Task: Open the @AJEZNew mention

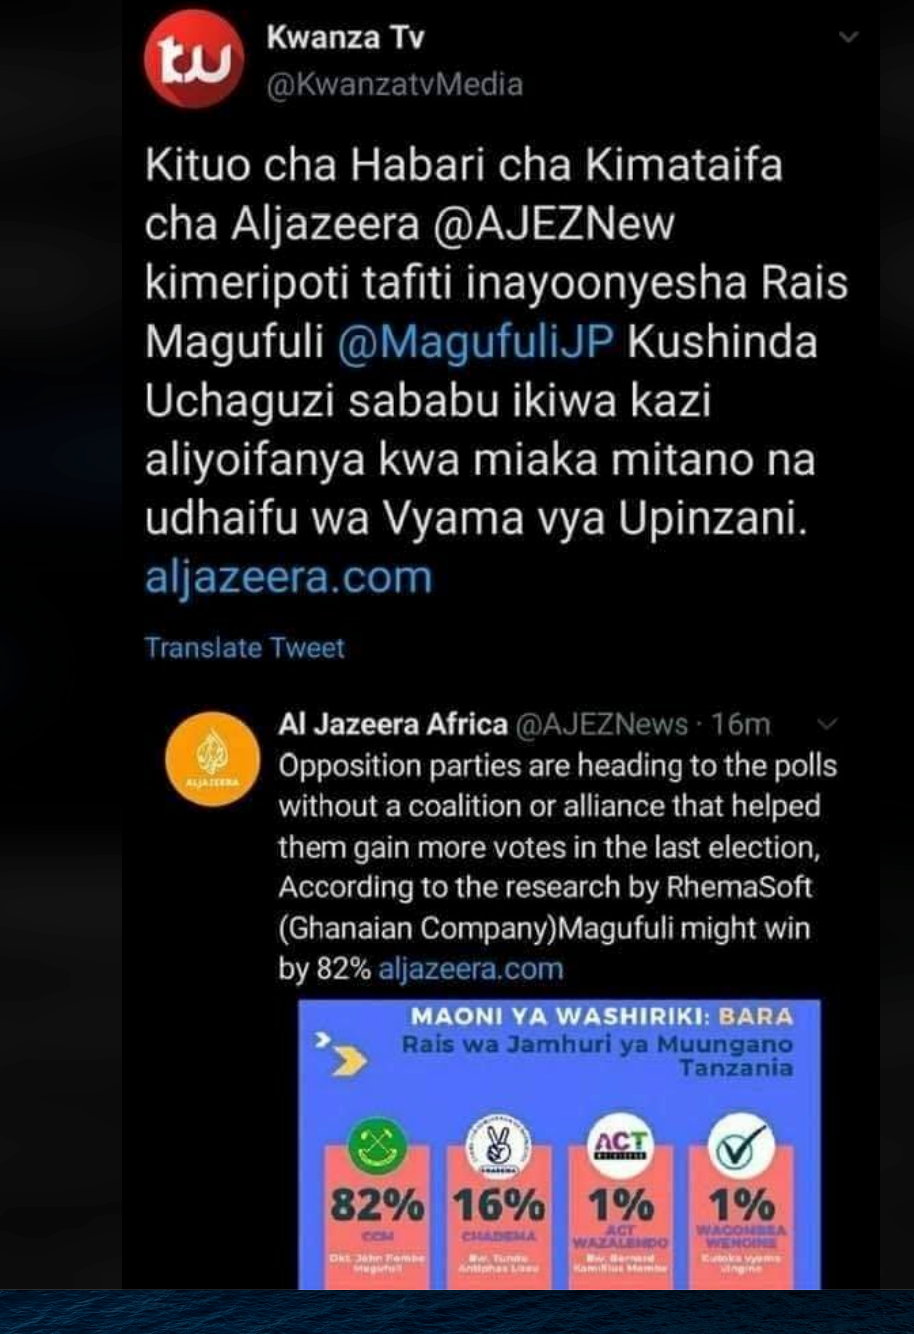Action: point(553,224)
